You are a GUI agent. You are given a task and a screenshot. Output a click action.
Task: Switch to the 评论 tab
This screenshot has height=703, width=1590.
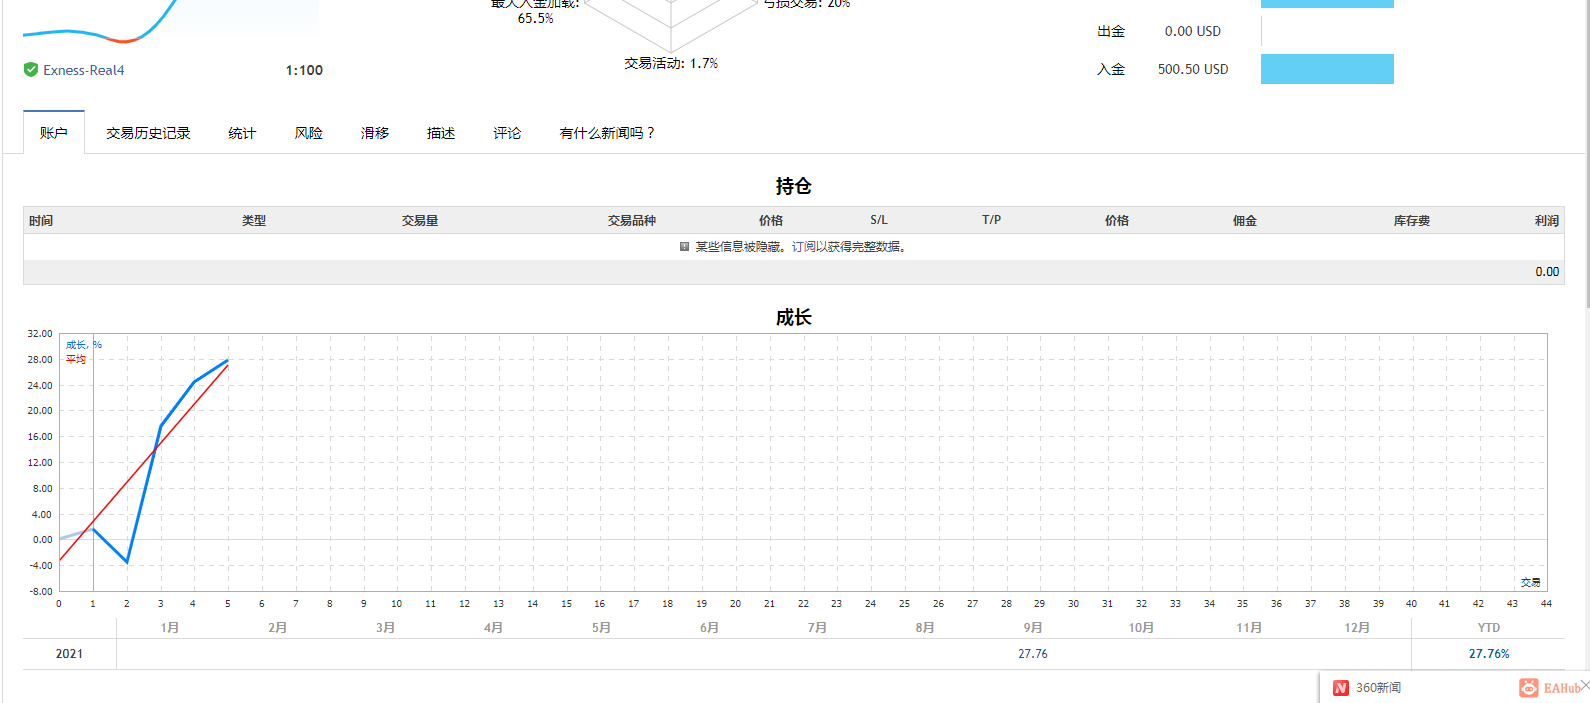[x=507, y=133]
